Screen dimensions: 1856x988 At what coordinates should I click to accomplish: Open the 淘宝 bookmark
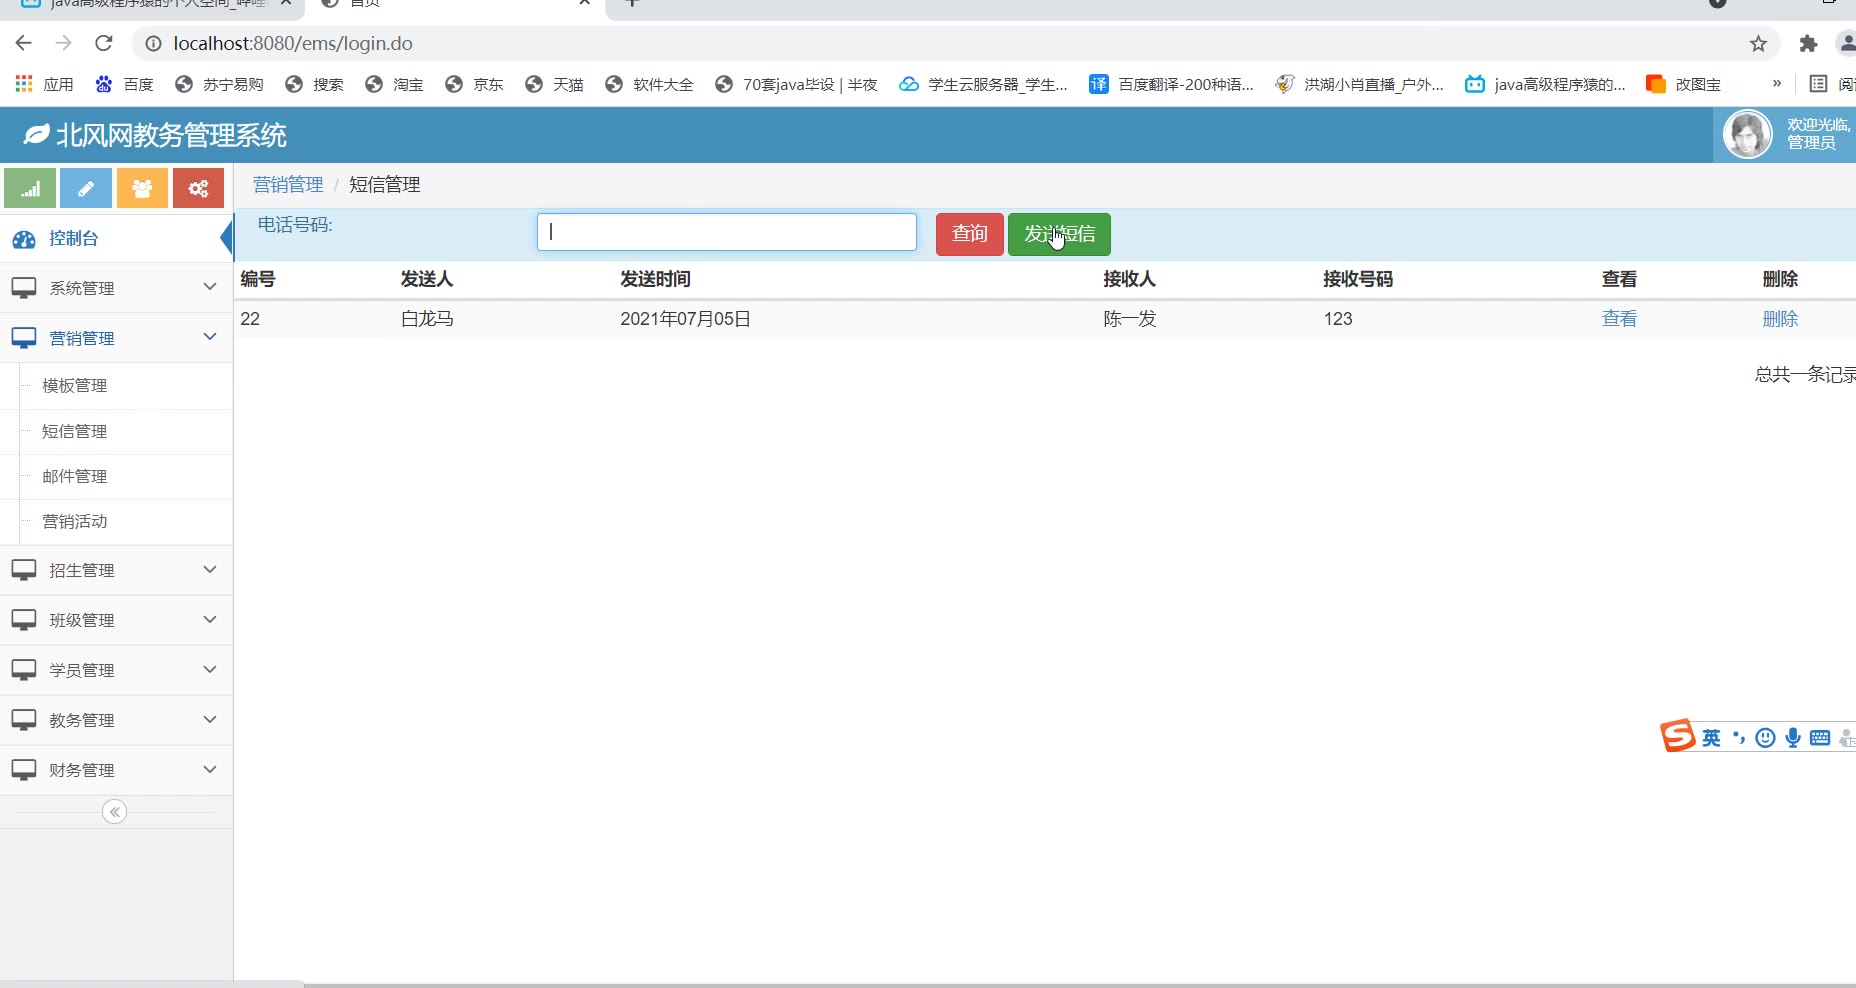(394, 84)
